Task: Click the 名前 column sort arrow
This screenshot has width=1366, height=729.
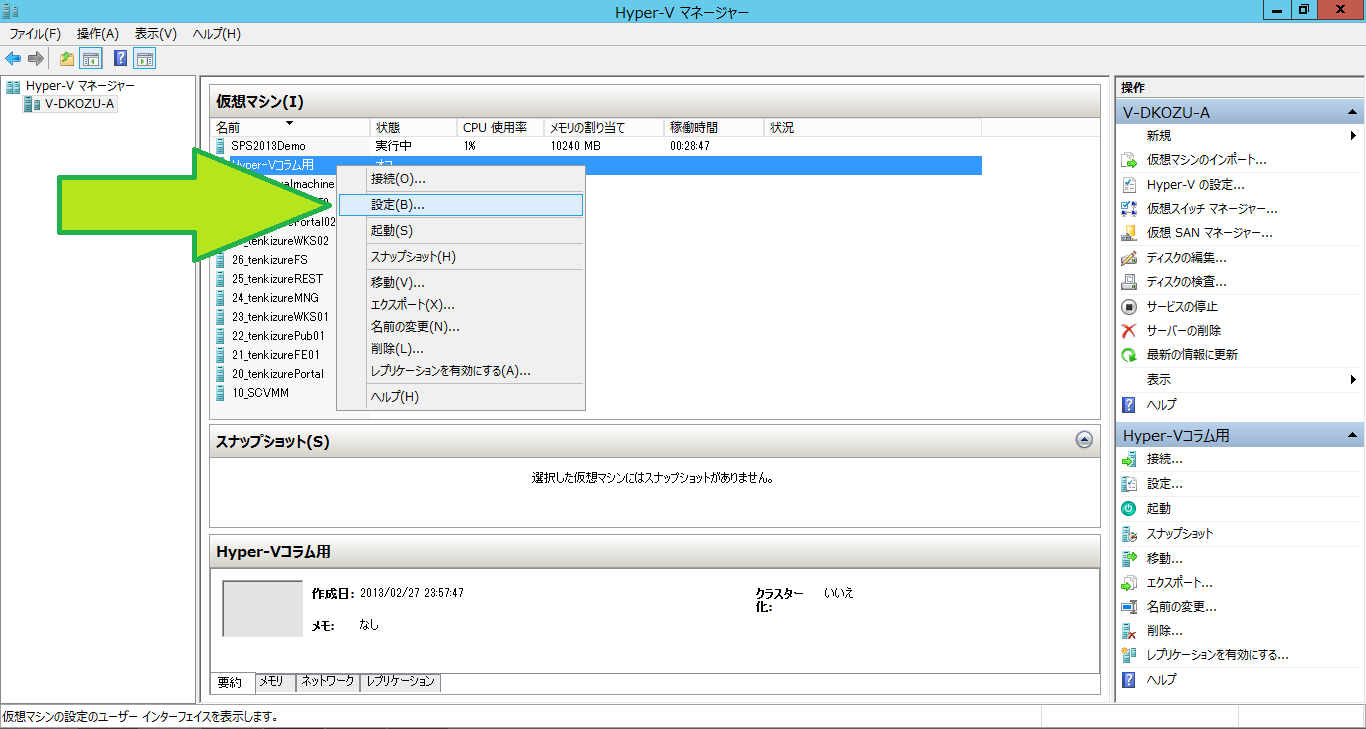Action: pyautogui.click(x=290, y=123)
